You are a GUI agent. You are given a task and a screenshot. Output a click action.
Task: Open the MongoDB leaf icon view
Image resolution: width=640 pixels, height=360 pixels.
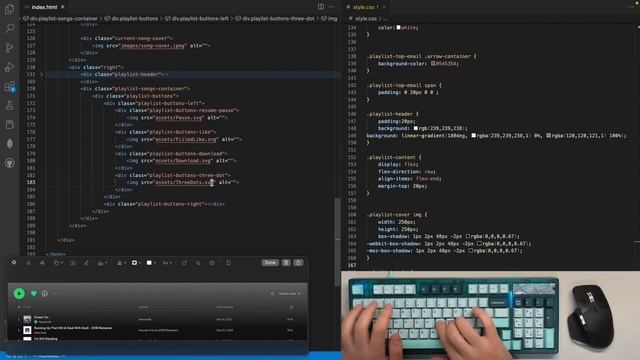[9, 144]
